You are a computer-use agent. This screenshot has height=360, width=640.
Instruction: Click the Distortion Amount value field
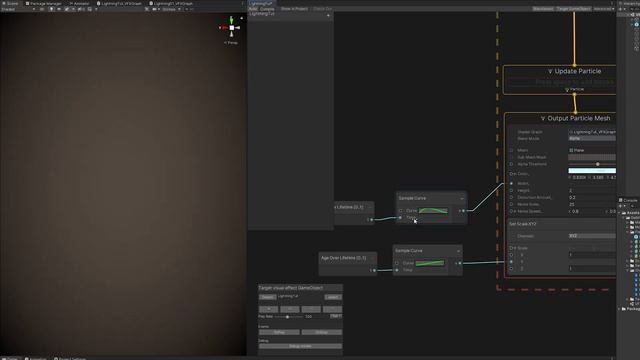tap(592, 198)
